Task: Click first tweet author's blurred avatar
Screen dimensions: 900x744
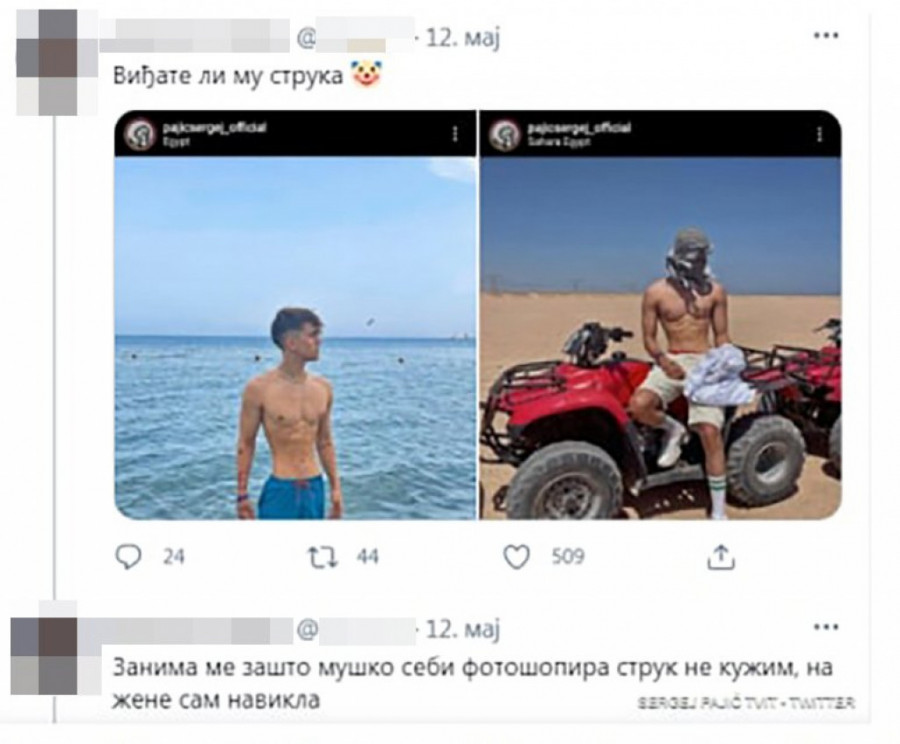Action: (x=47, y=62)
